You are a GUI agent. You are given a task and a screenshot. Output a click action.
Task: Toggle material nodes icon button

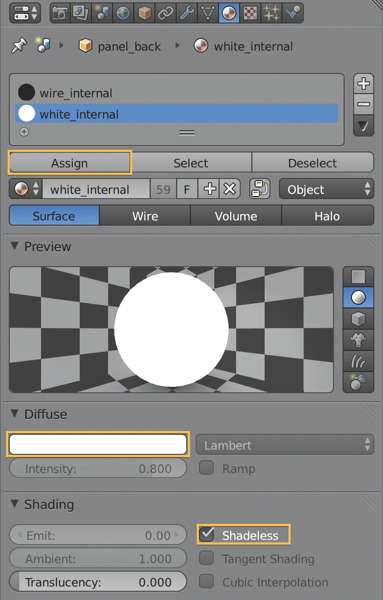pyautogui.click(x=260, y=189)
